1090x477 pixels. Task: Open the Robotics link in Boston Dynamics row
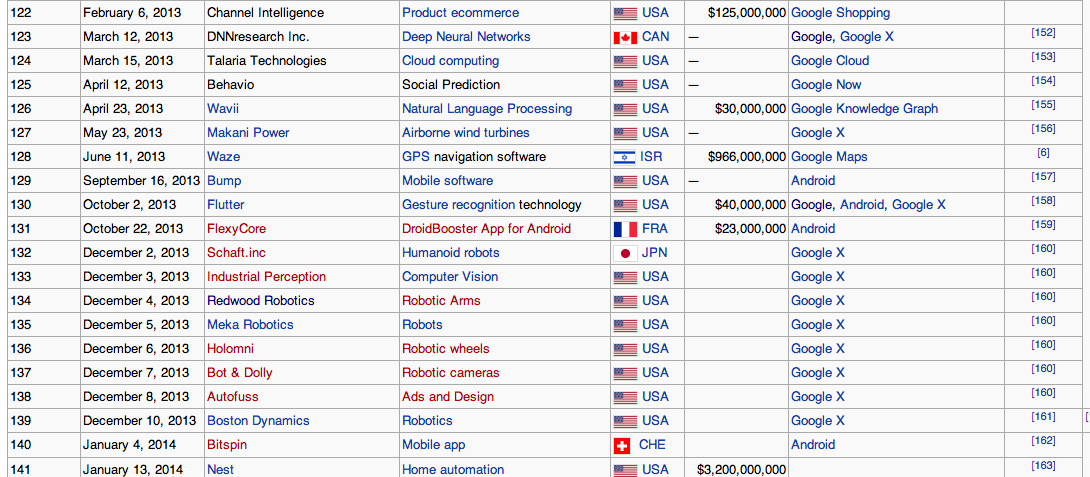427,421
